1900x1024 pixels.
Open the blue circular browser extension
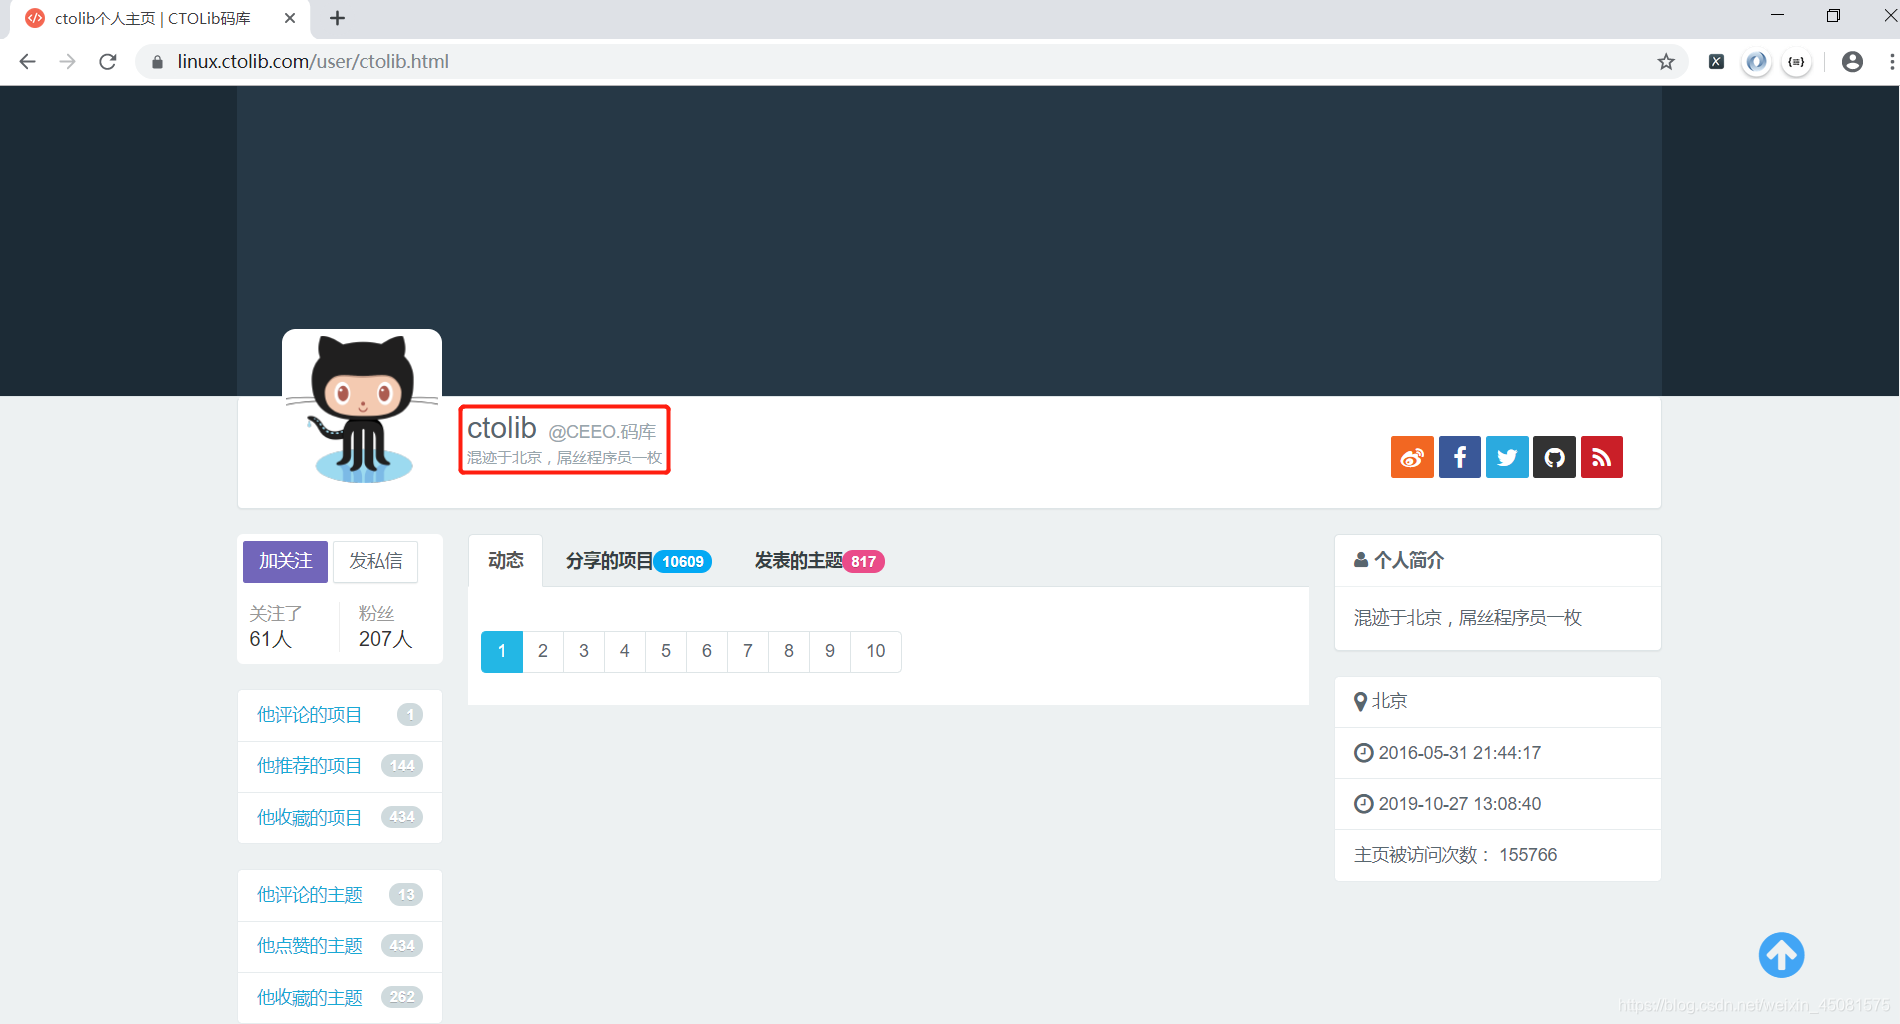(1756, 61)
